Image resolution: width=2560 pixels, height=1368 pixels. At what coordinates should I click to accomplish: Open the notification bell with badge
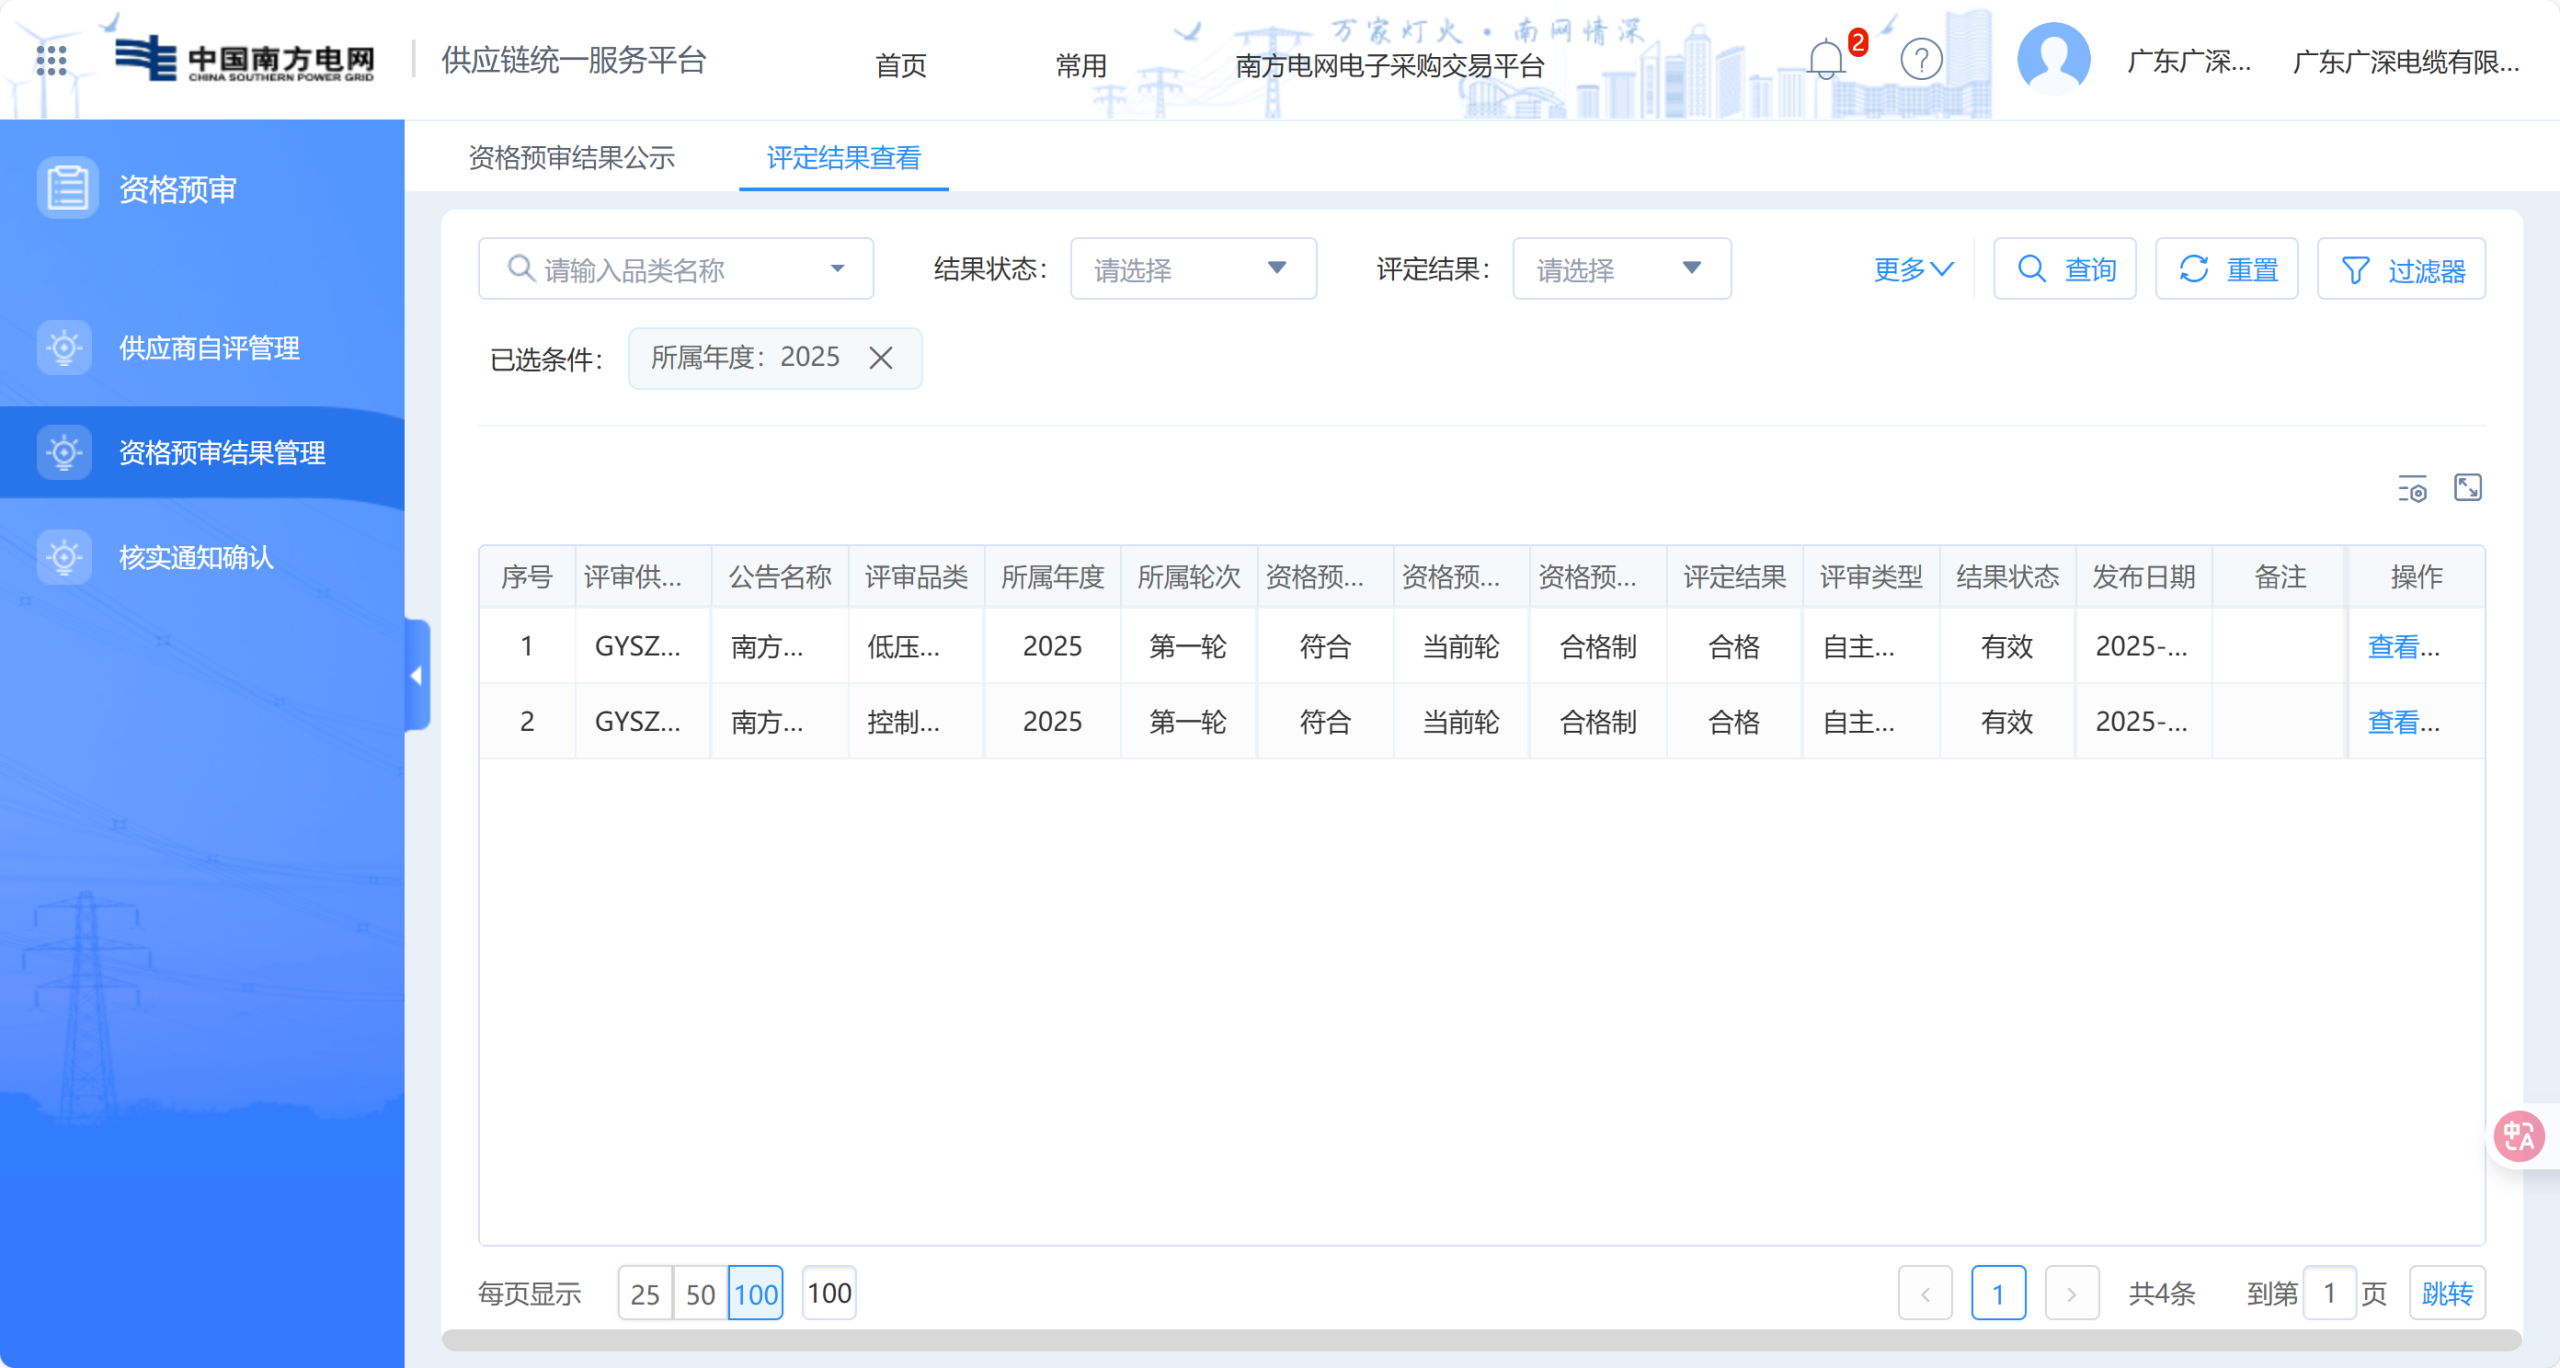point(1826,60)
